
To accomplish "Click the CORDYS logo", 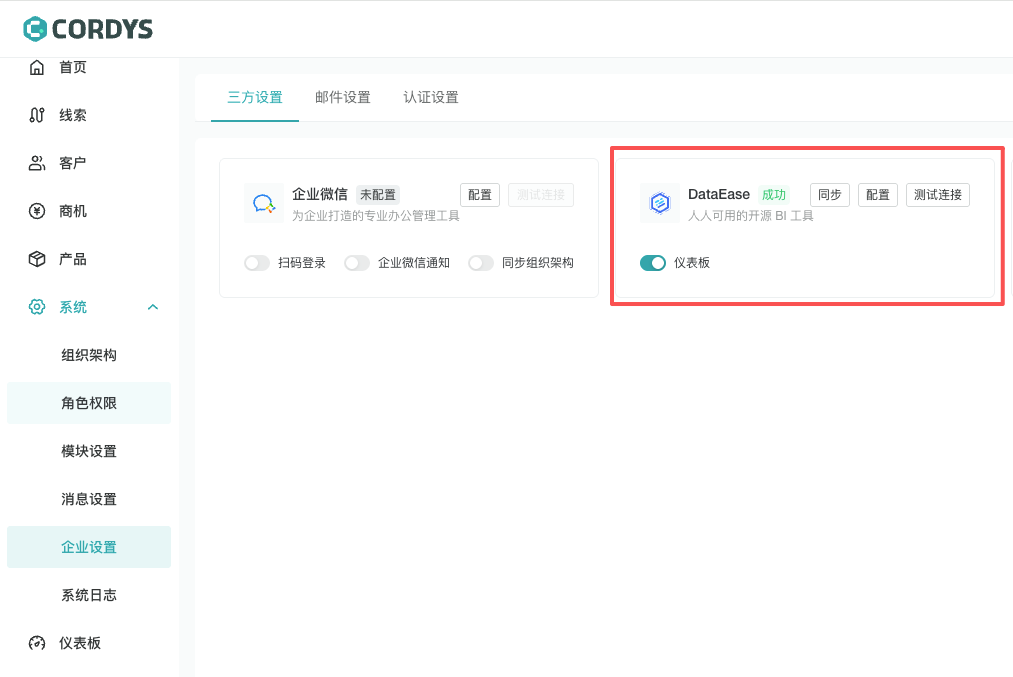I will pyautogui.click(x=88, y=29).
